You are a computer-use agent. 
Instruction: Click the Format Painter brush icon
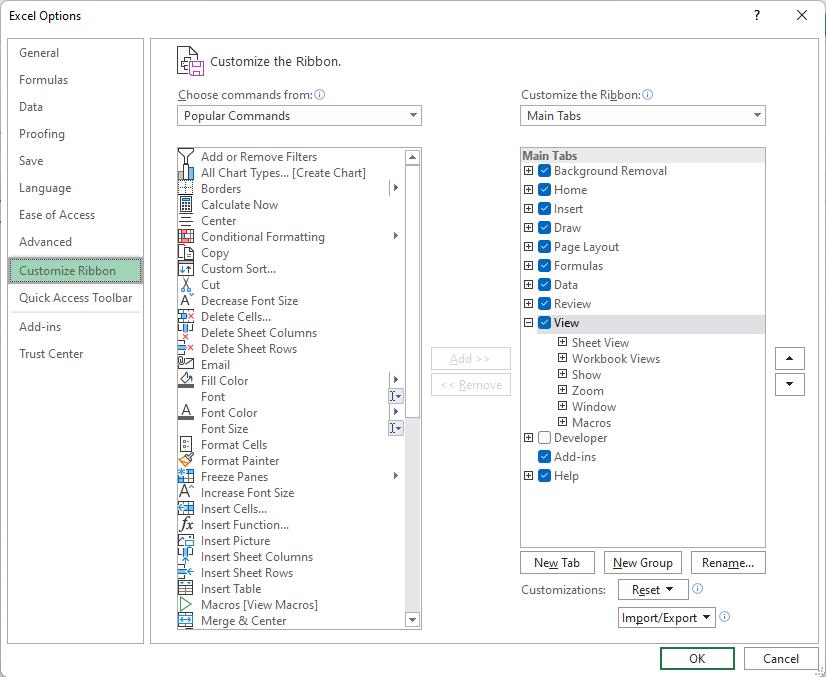click(x=185, y=460)
